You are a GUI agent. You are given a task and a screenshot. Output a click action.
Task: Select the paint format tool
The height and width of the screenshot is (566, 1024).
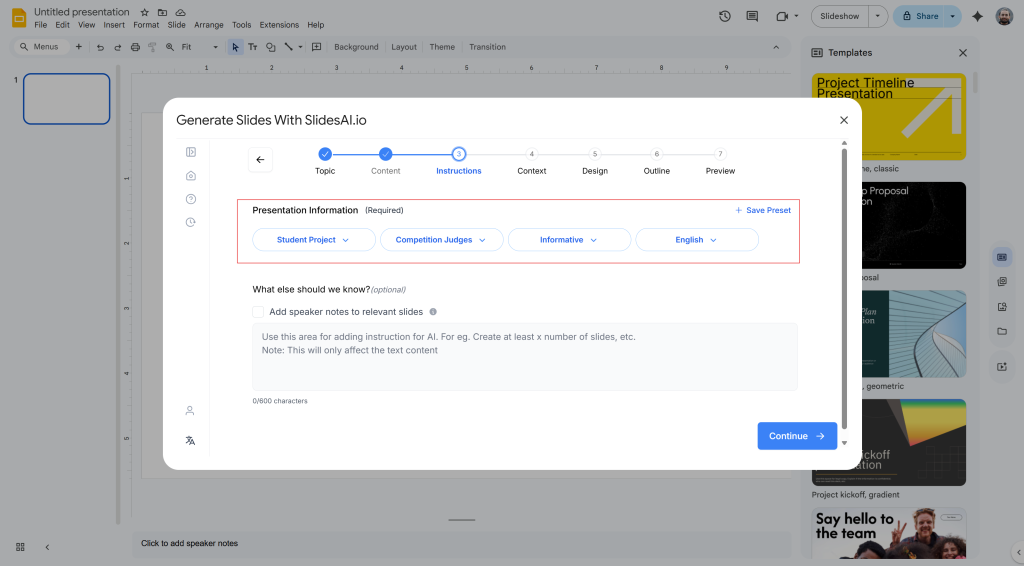pyautogui.click(x=152, y=47)
